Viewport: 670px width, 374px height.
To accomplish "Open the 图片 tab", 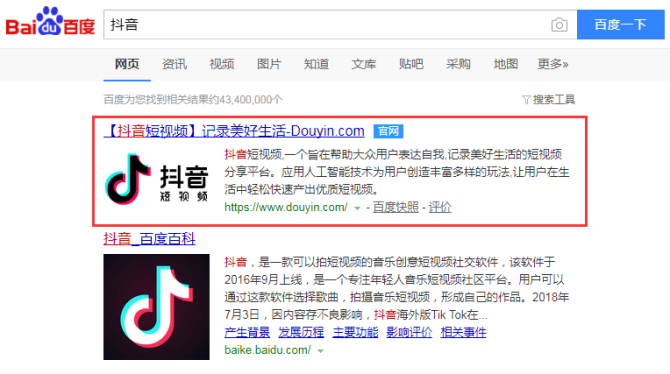I will point(269,64).
